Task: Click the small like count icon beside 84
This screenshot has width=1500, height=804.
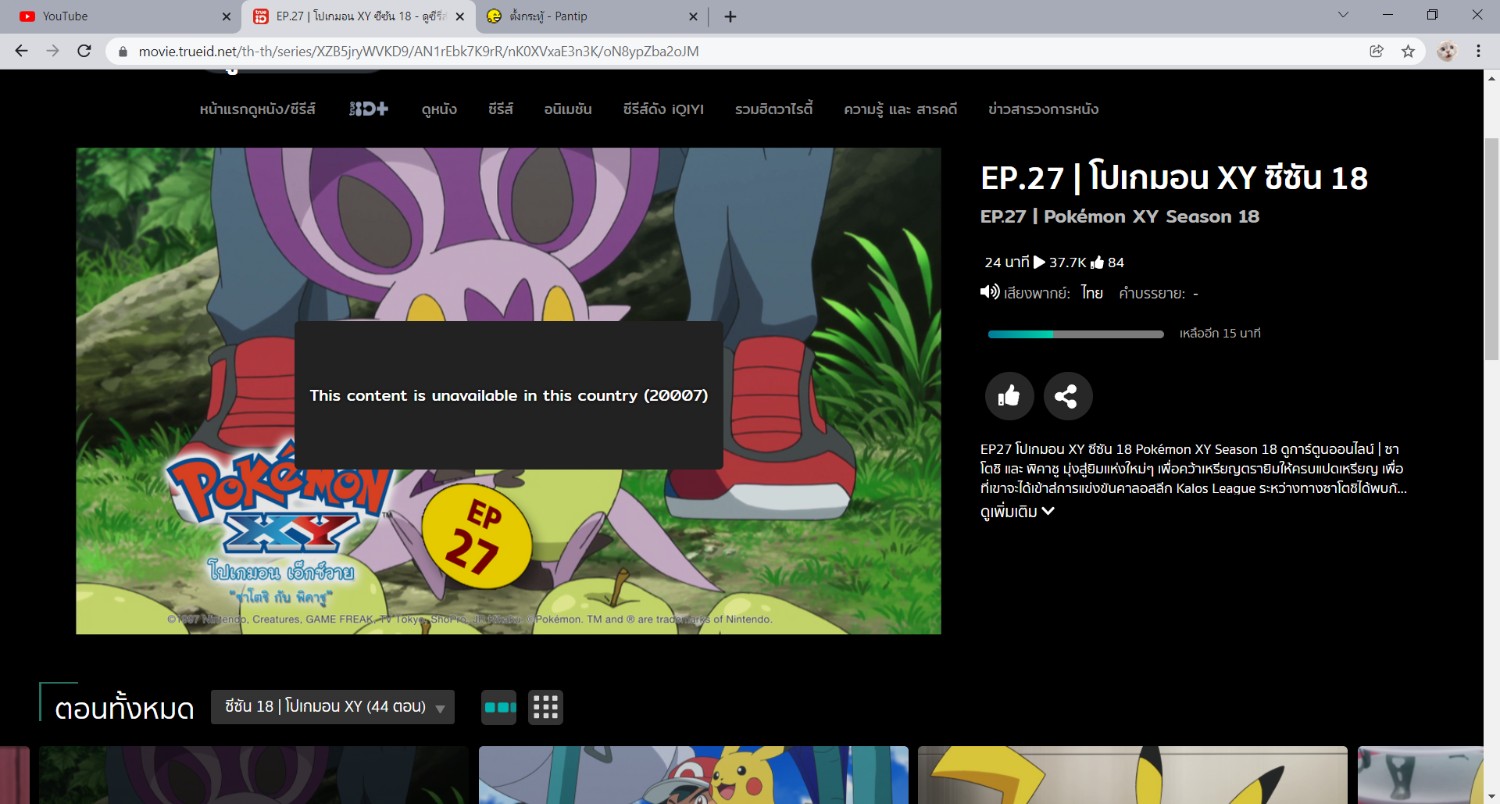Action: [x=1097, y=262]
